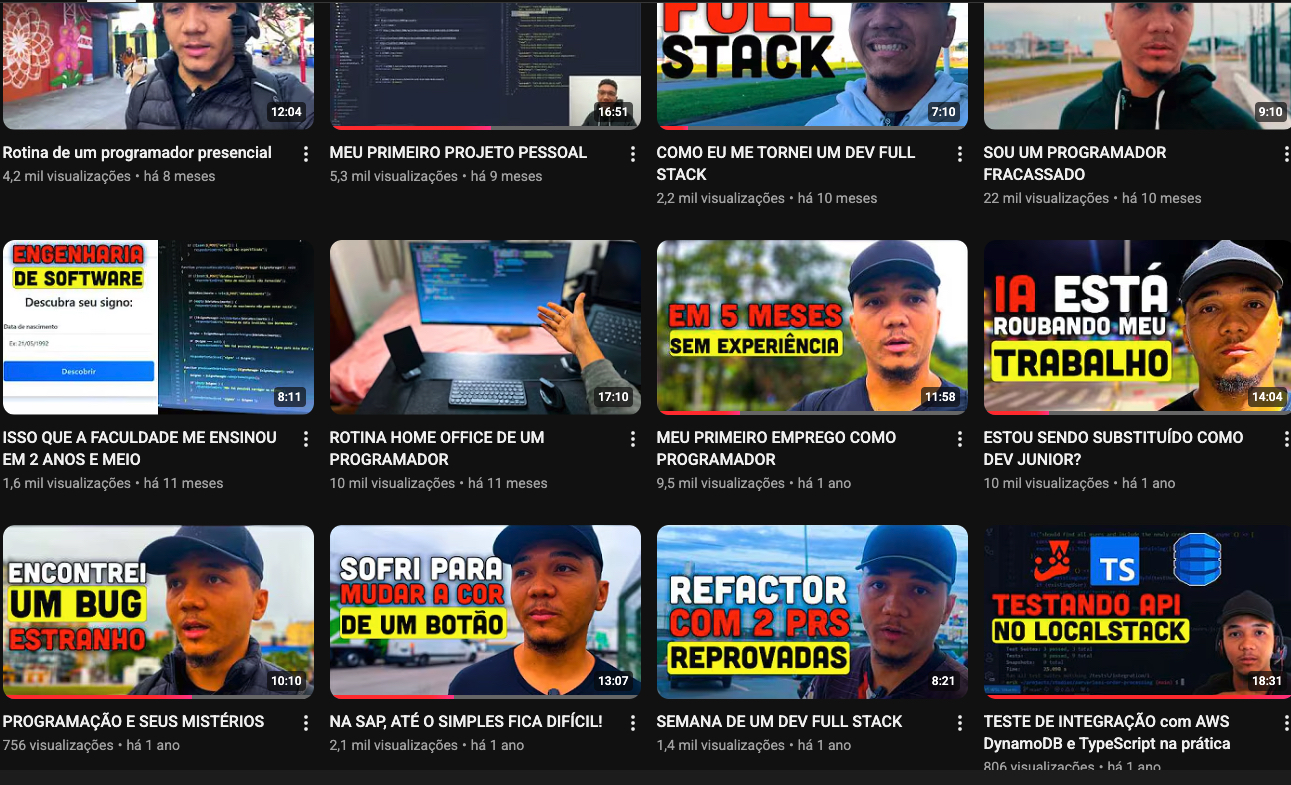
Task: Open options menu for MEU PRIMEIRO PROJETO PESSOAL
Action: (x=633, y=154)
